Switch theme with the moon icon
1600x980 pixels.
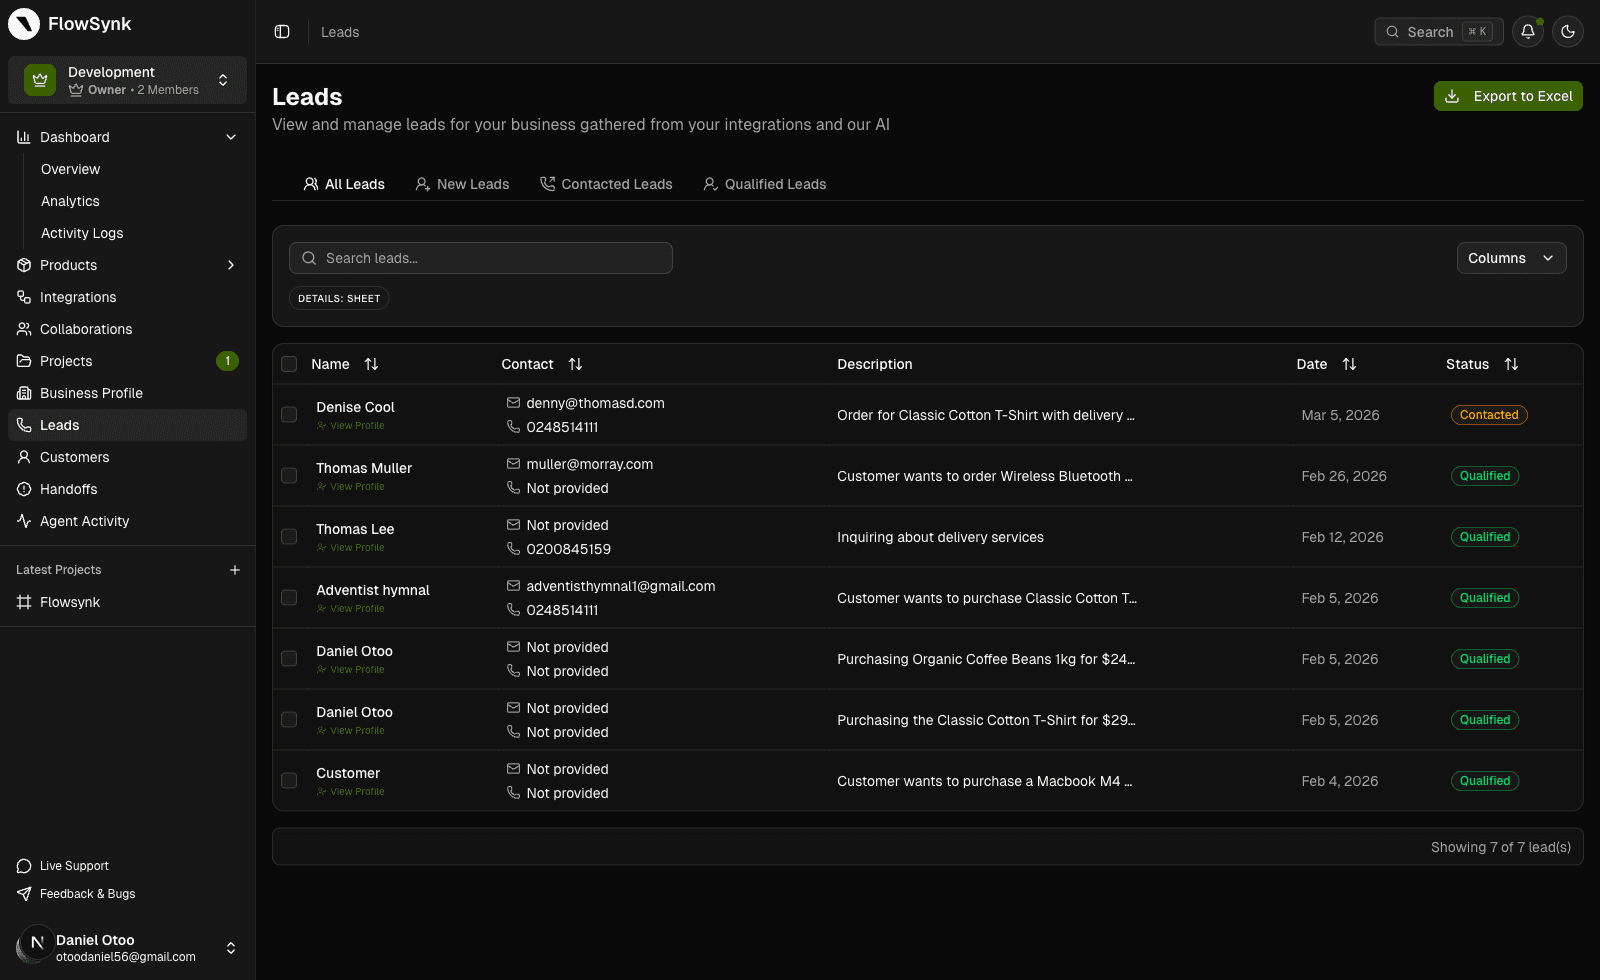point(1567,32)
